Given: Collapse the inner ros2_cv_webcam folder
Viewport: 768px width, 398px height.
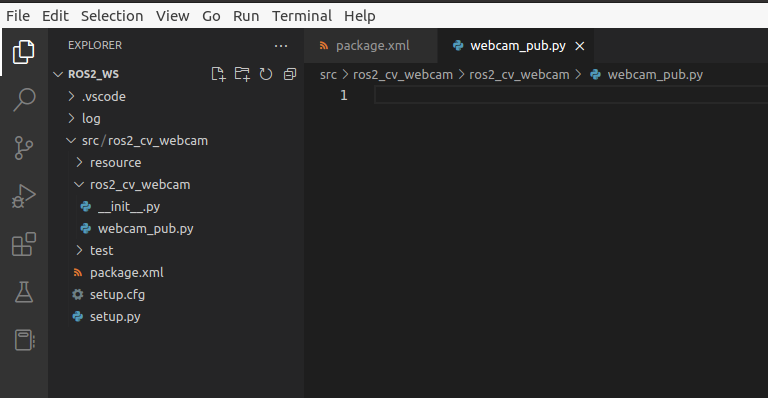Looking at the screenshot, I should [79, 185].
